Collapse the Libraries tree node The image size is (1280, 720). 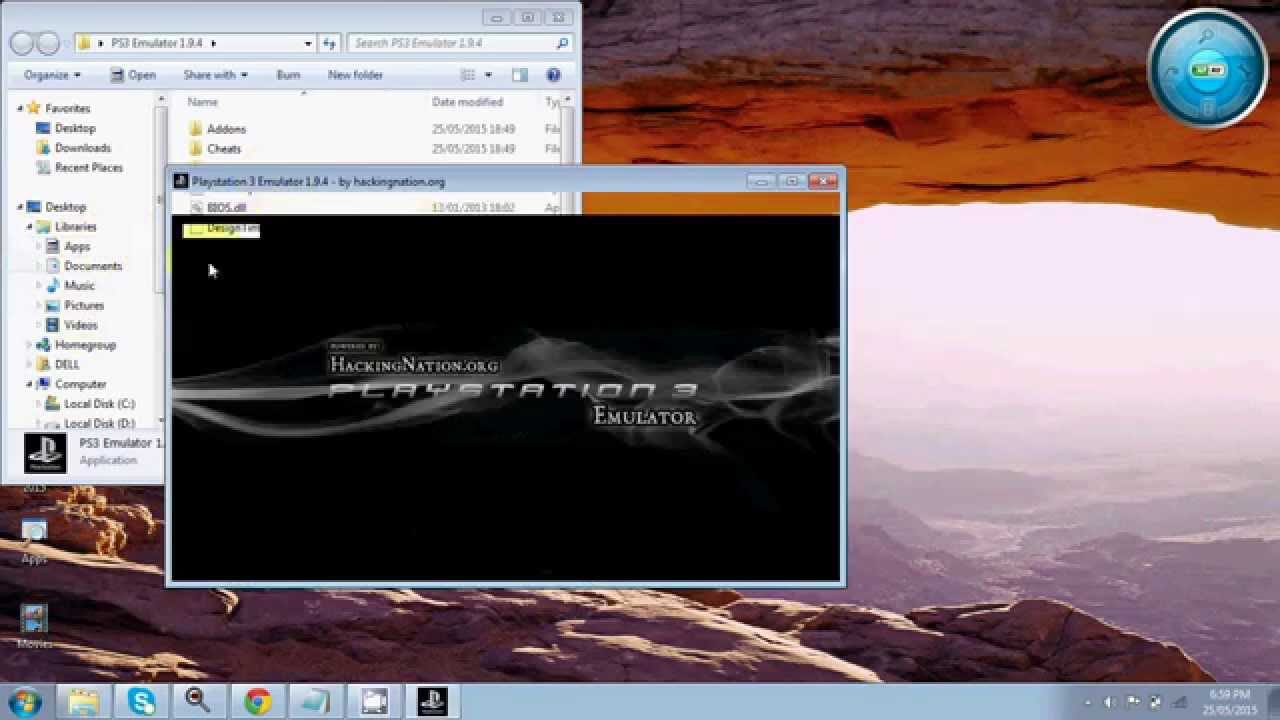[29, 227]
